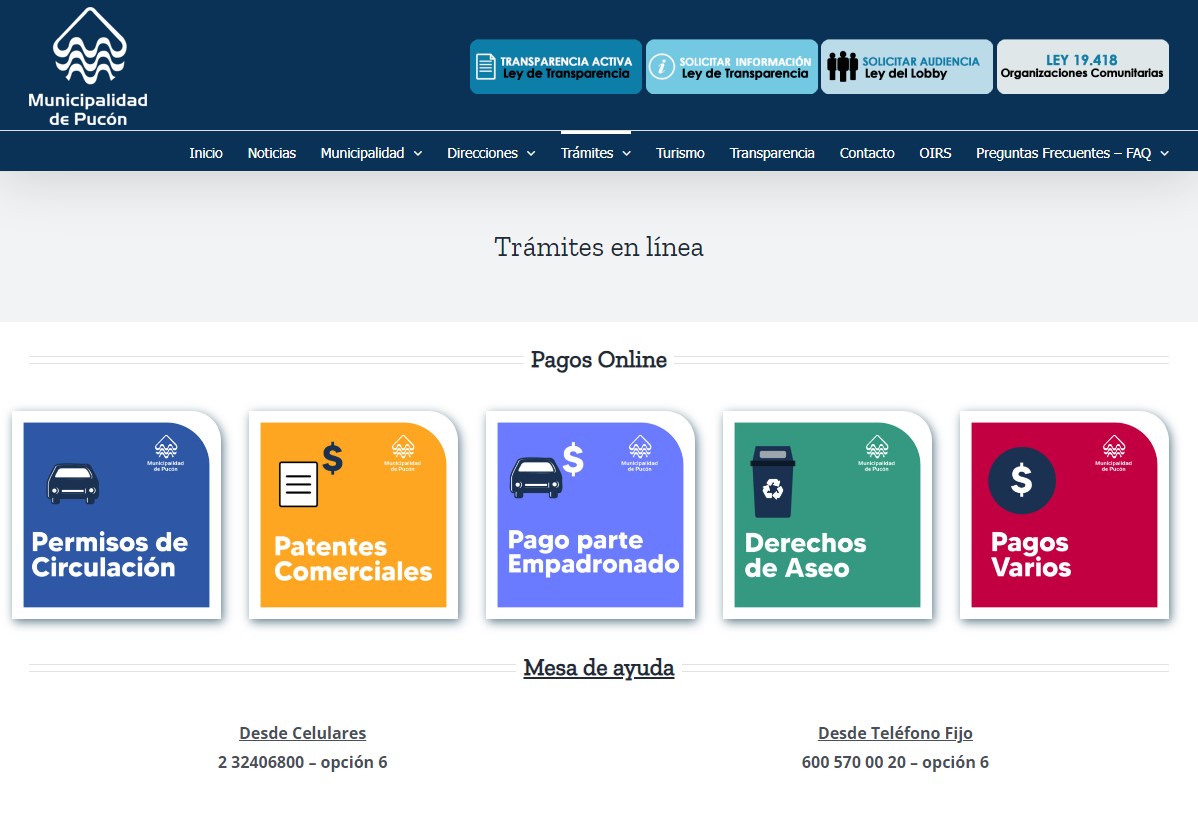This screenshot has height=835, width=1198.
Task: Click the info icon in Solicitar Información banner
Action: point(664,66)
